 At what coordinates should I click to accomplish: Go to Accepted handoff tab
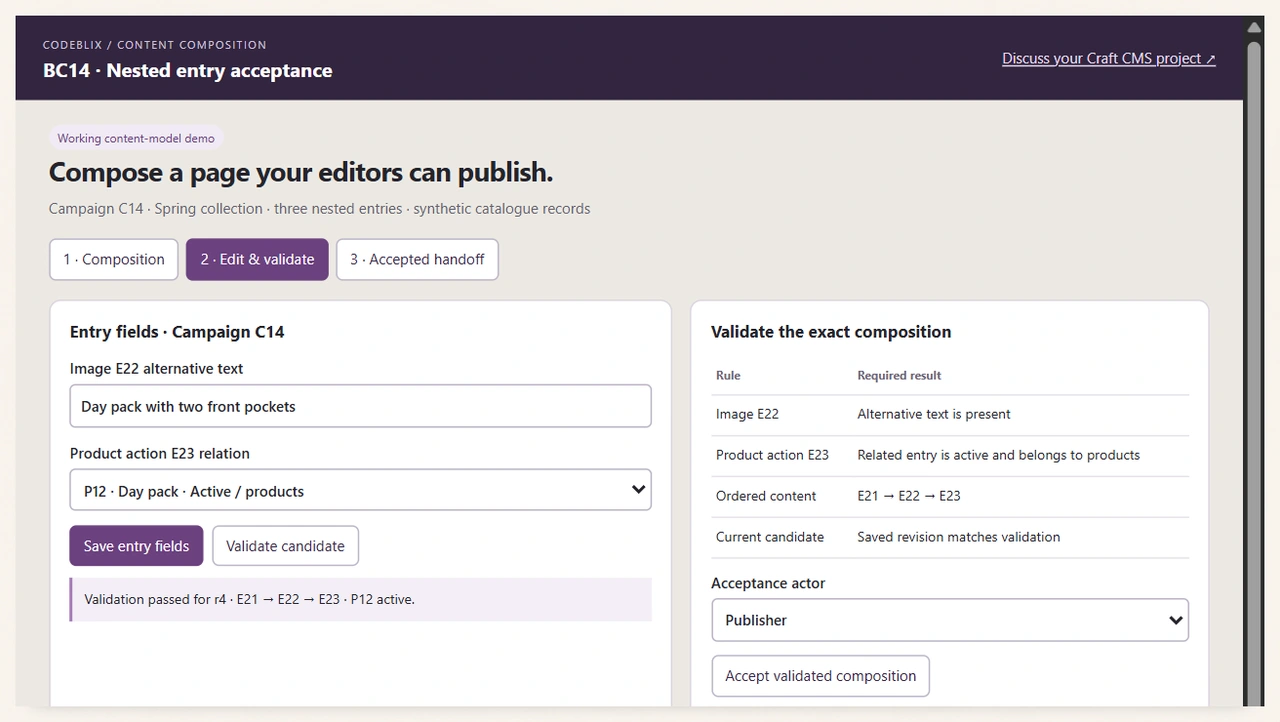coord(417,259)
